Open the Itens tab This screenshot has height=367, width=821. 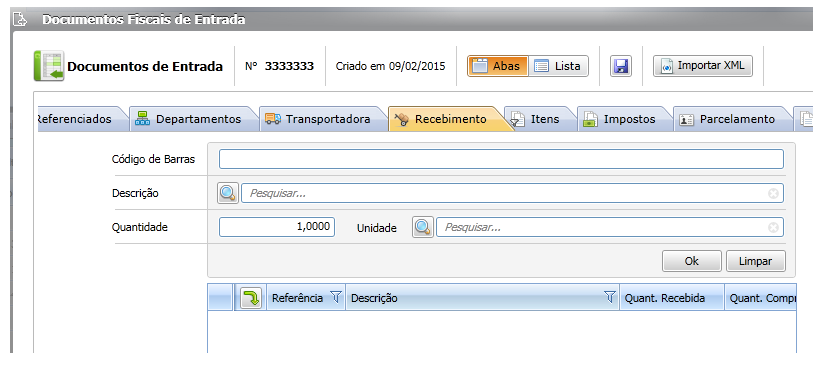(x=538, y=119)
